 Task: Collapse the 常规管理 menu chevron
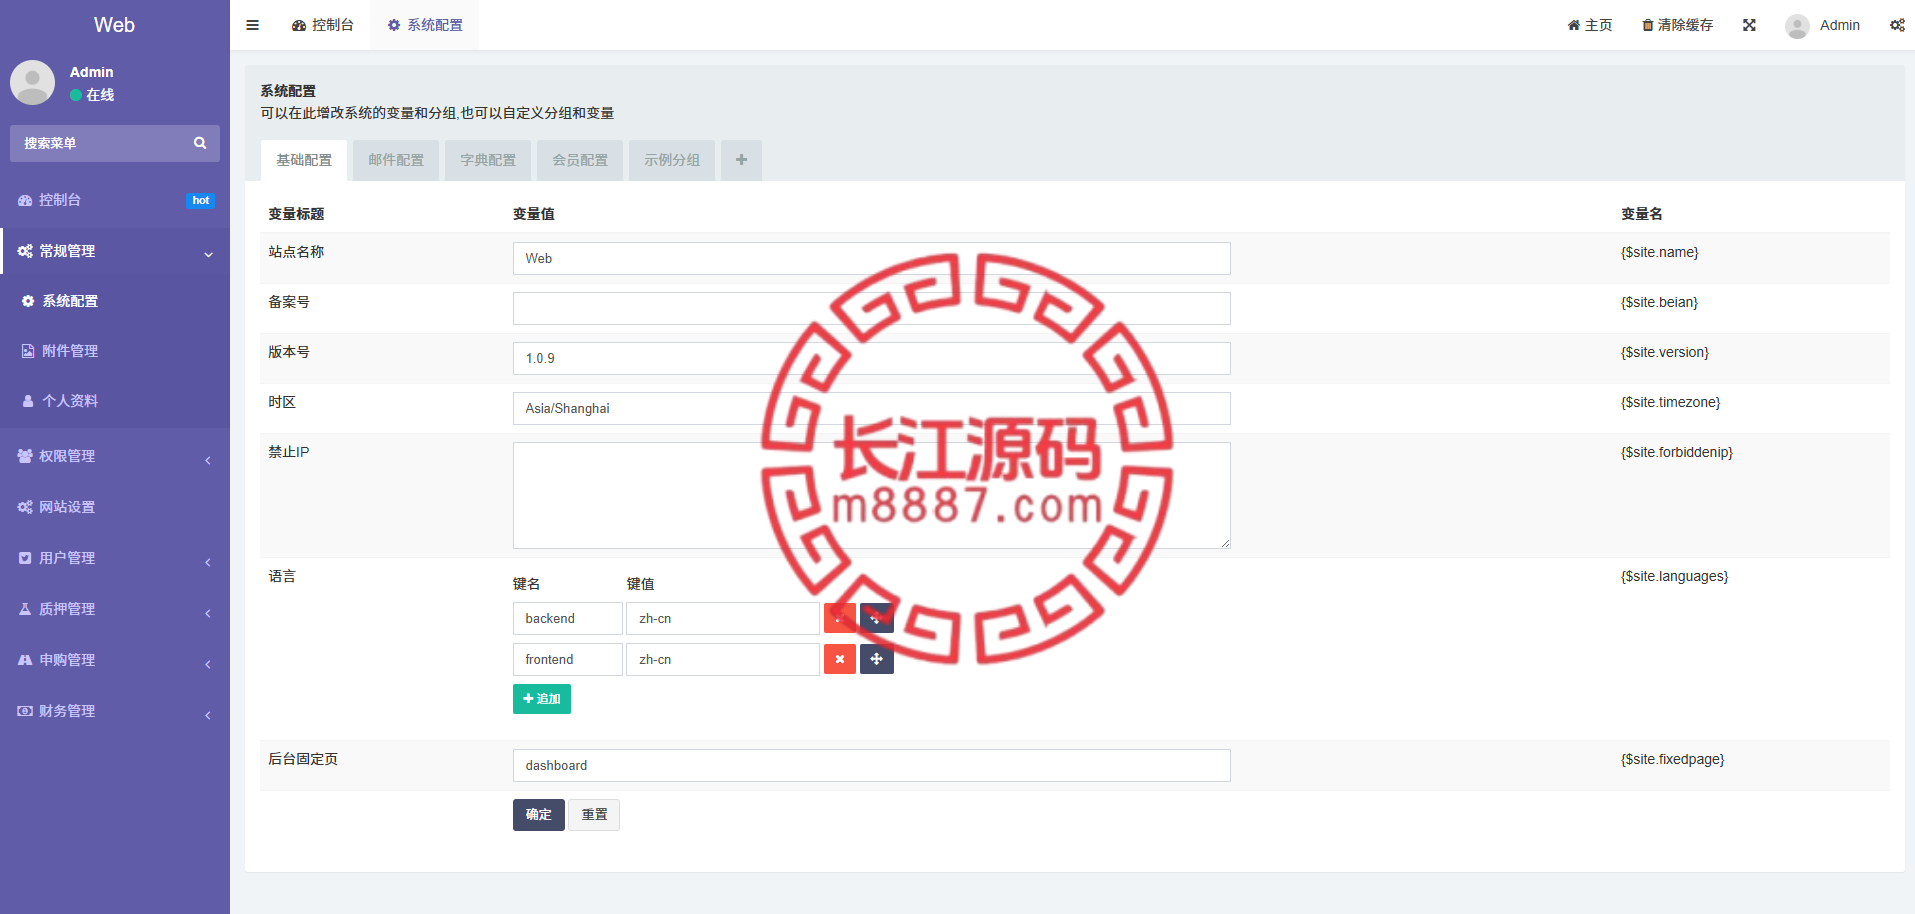tap(208, 254)
